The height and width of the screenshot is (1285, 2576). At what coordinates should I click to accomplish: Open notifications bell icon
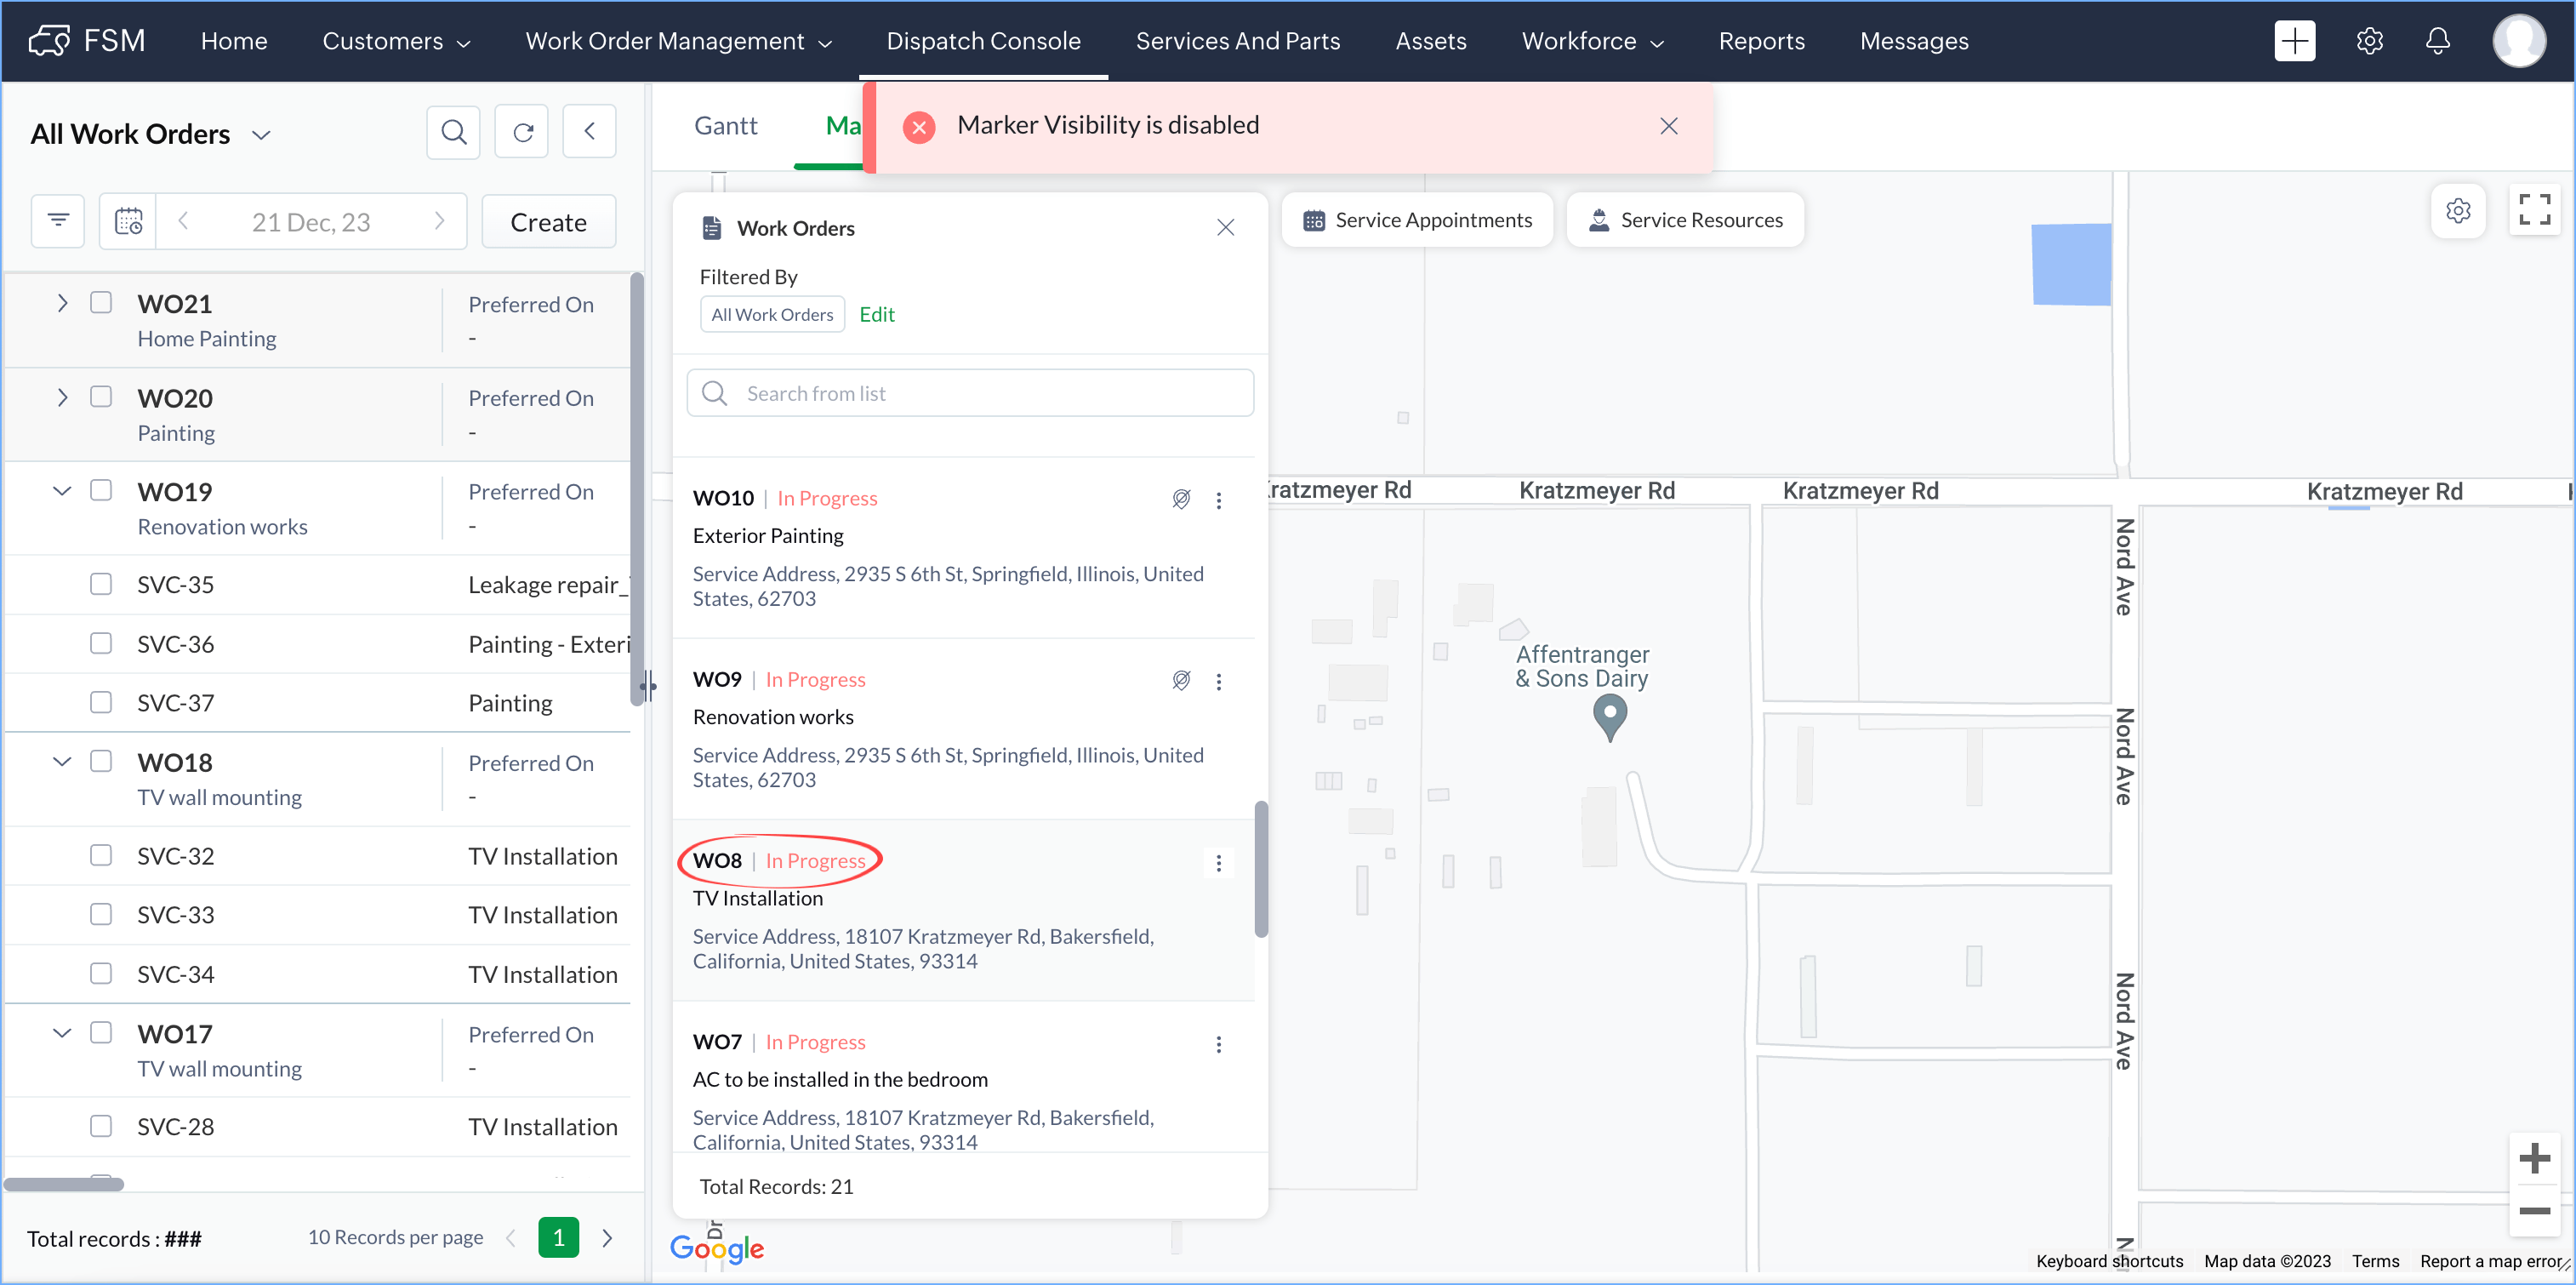2438,41
